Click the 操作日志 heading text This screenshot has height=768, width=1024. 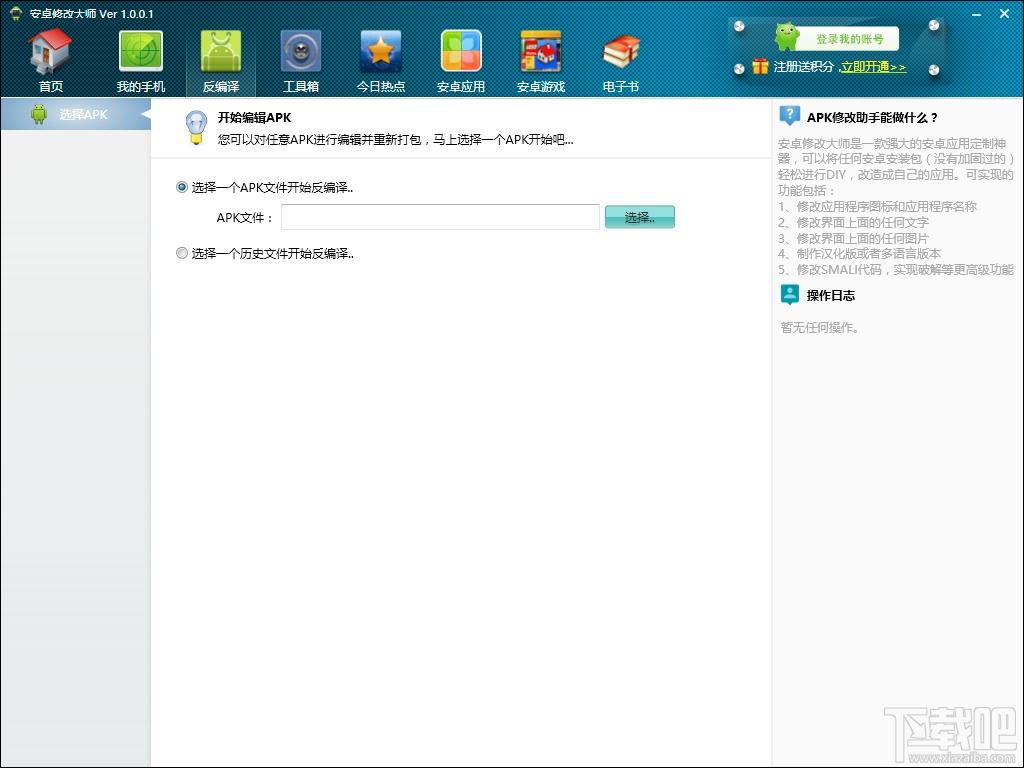pos(831,295)
